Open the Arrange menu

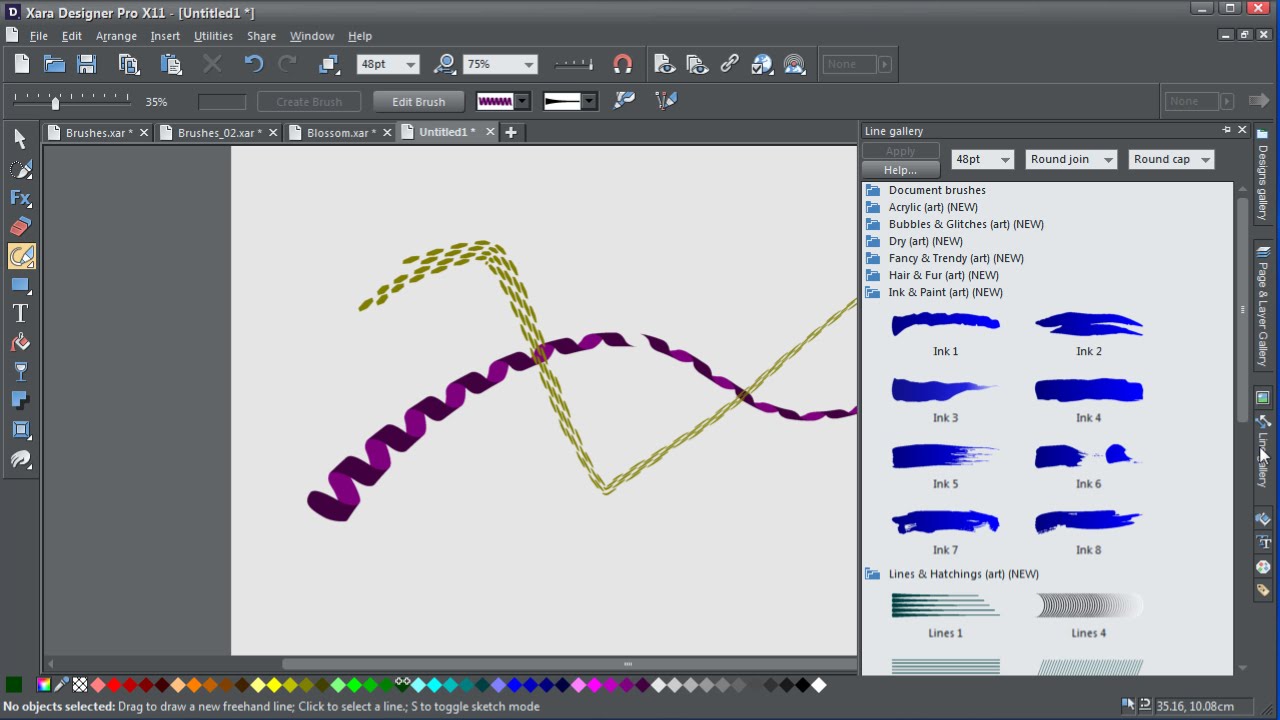[116, 36]
